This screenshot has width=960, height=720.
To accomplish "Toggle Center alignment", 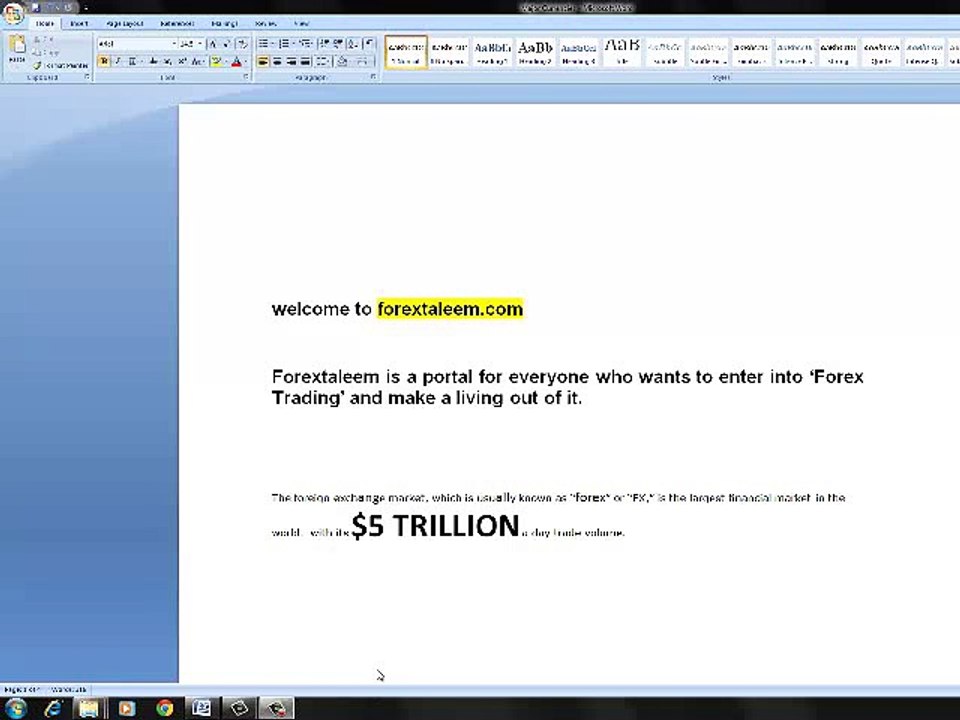I will (277, 61).
